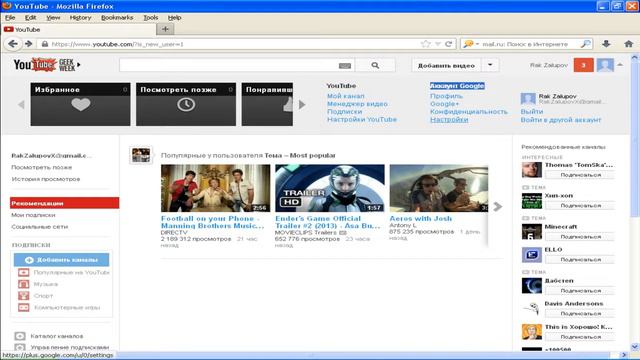
Task: Show more popular videos with right chevron
Action: pyautogui.click(x=498, y=207)
